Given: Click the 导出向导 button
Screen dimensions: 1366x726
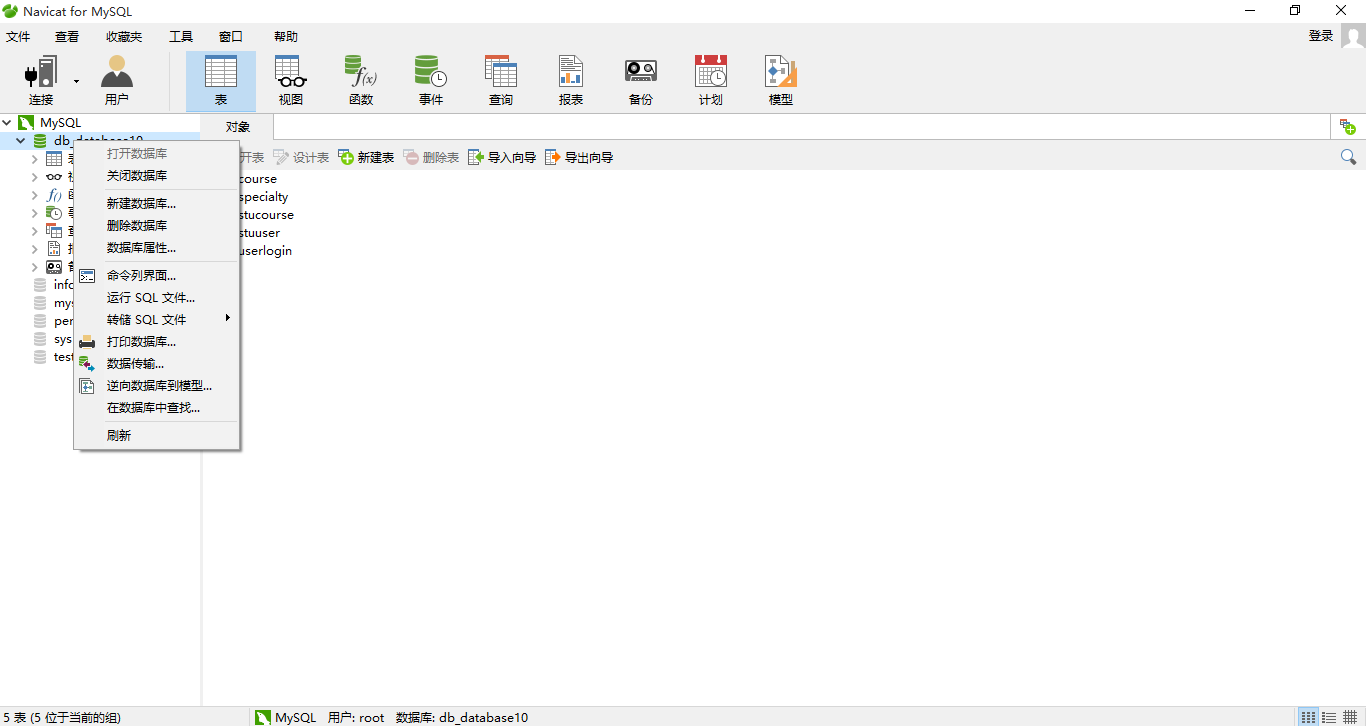Looking at the screenshot, I should point(579,158).
